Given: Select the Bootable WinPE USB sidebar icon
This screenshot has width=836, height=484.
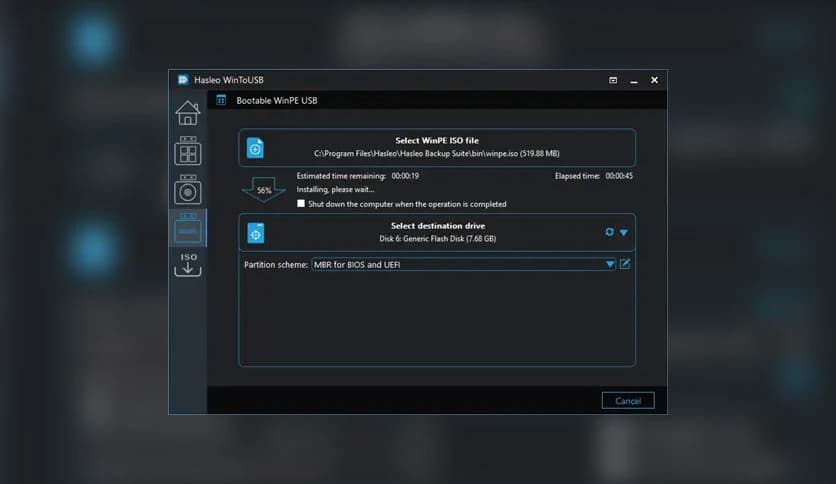Looking at the screenshot, I should click(x=188, y=228).
